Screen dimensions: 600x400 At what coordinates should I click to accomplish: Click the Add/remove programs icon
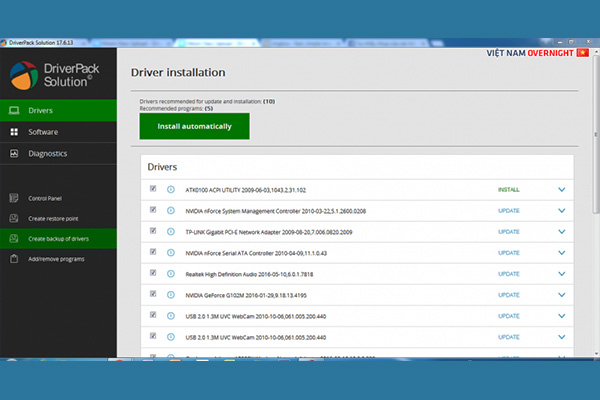point(14,259)
